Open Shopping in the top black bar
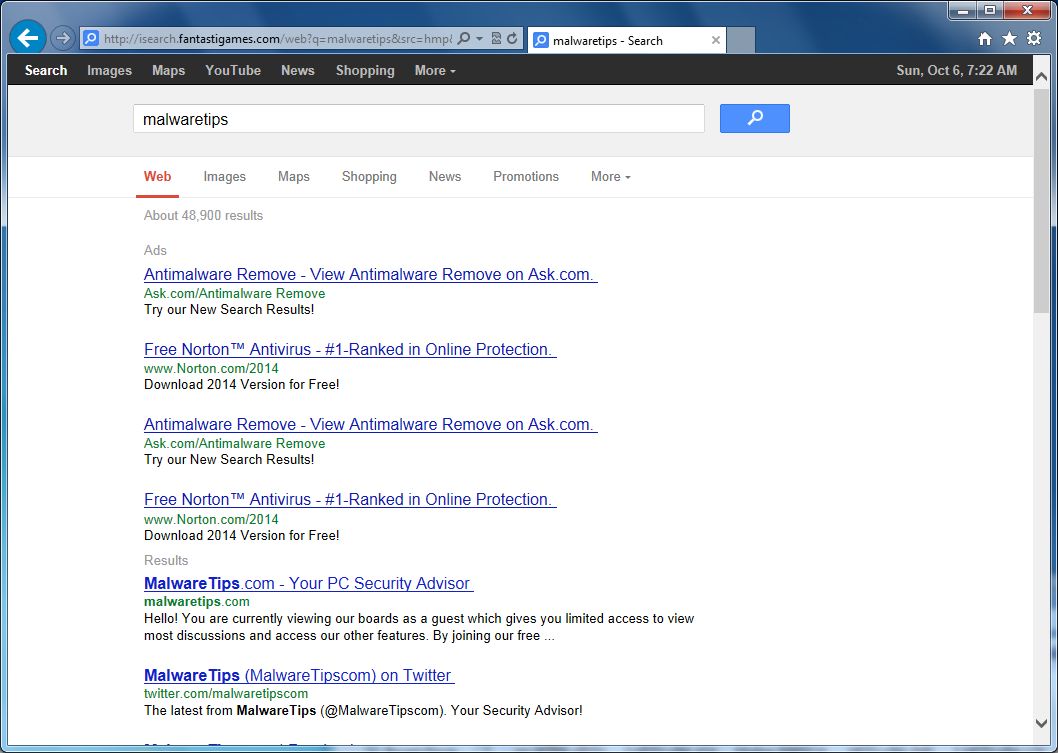Screen dimensions: 1058x753 point(365,70)
